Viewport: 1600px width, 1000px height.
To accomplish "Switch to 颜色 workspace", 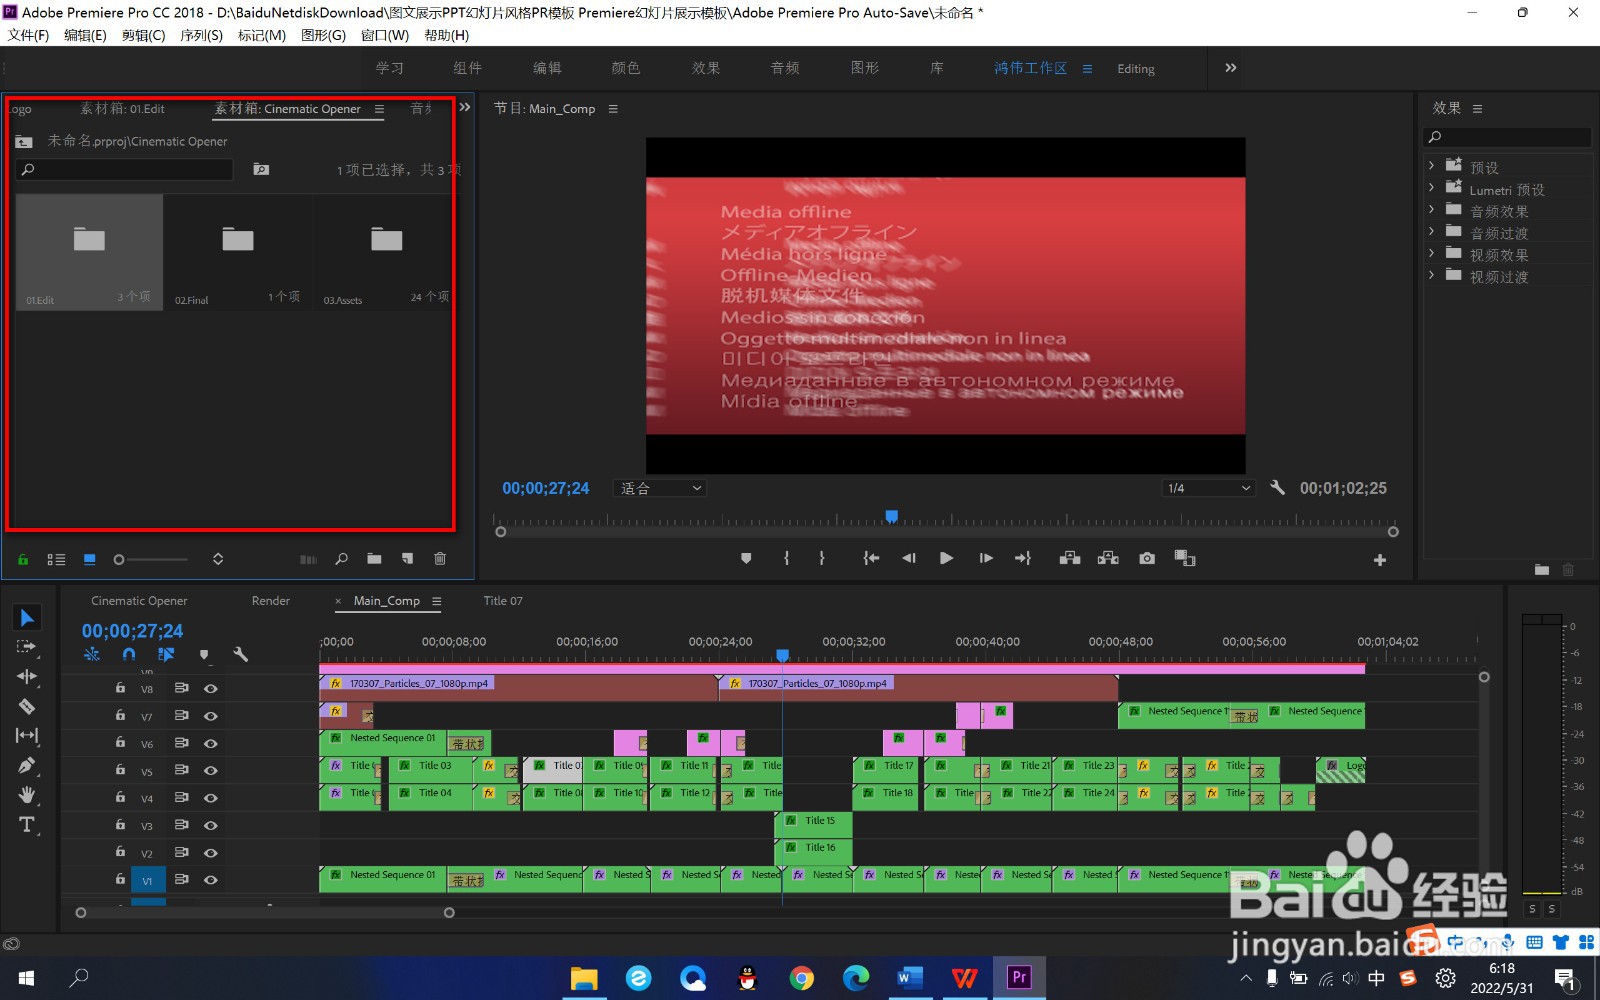I will [625, 68].
